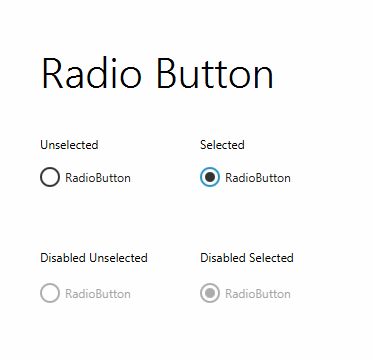
Task: Click the 'Selected' section heading
Action: (x=222, y=145)
